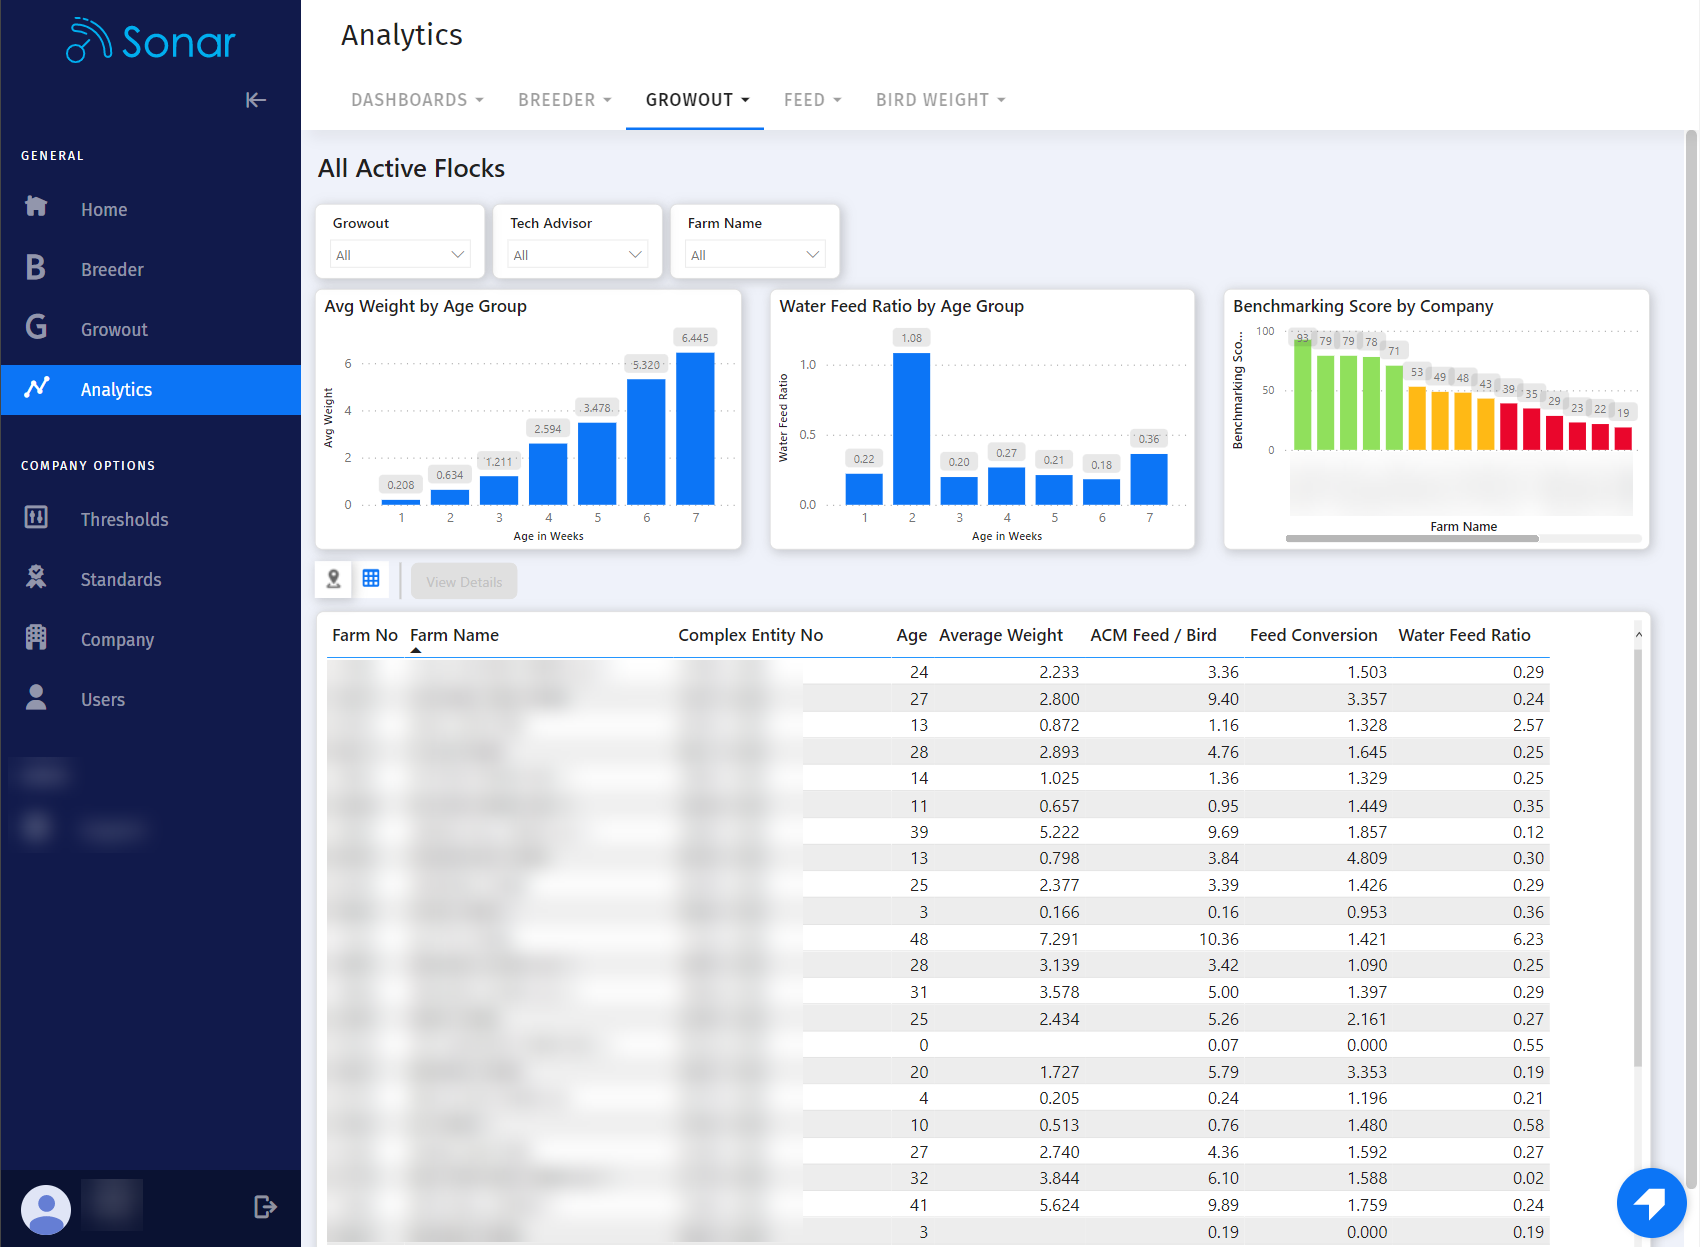Select age value 39 in table
Viewport: 1700px width, 1247px height.
[919, 832]
